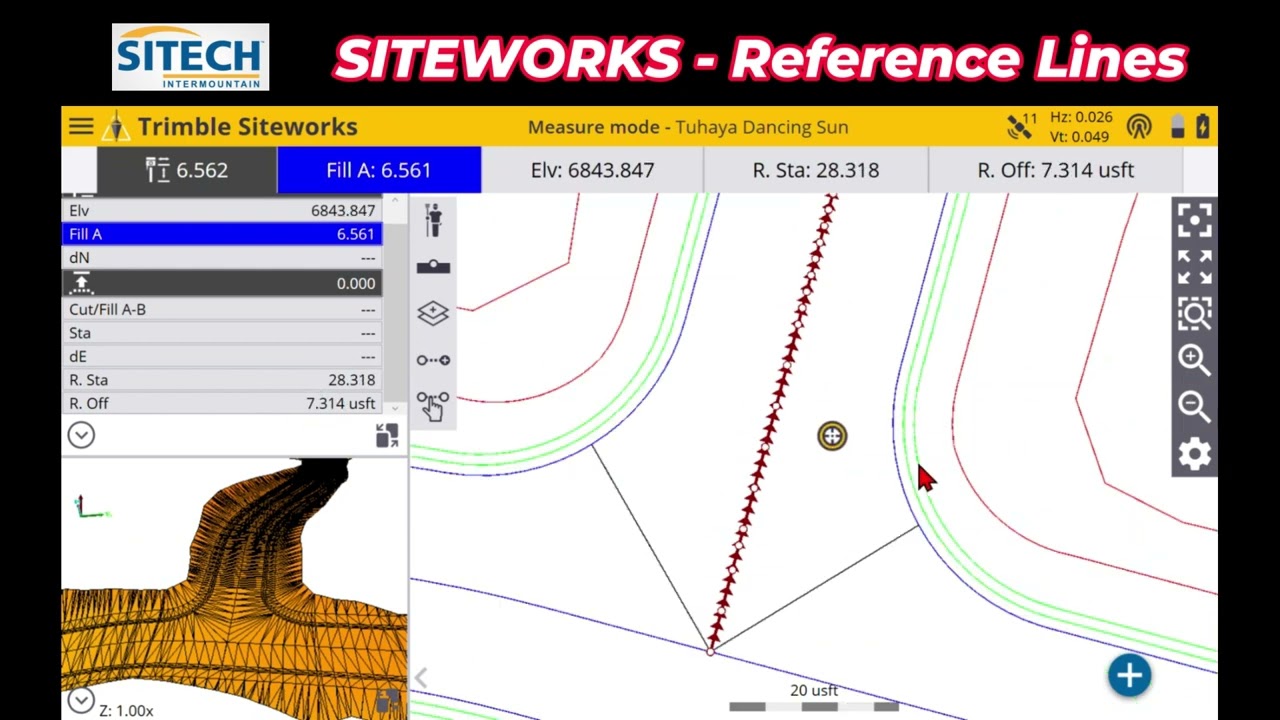Click the SITECH Intermountain logo
This screenshot has height=720, width=1280.
[190, 57]
